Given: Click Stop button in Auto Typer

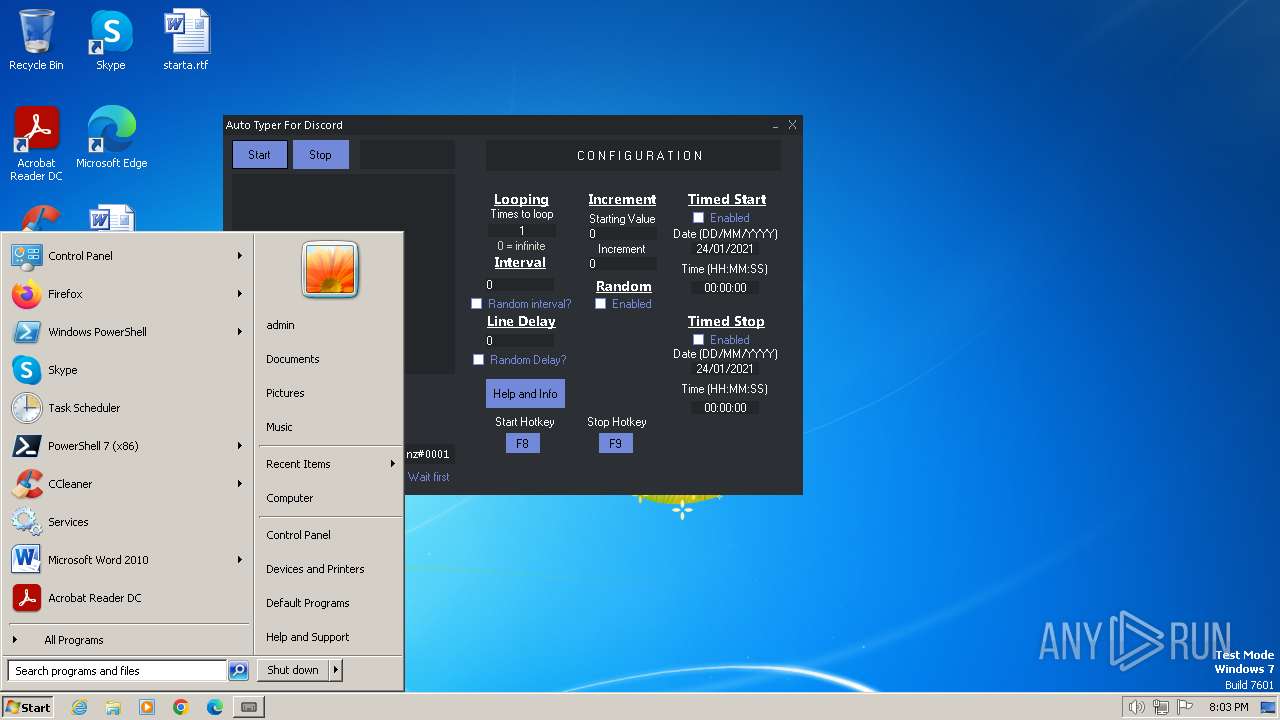Looking at the screenshot, I should pos(320,155).
